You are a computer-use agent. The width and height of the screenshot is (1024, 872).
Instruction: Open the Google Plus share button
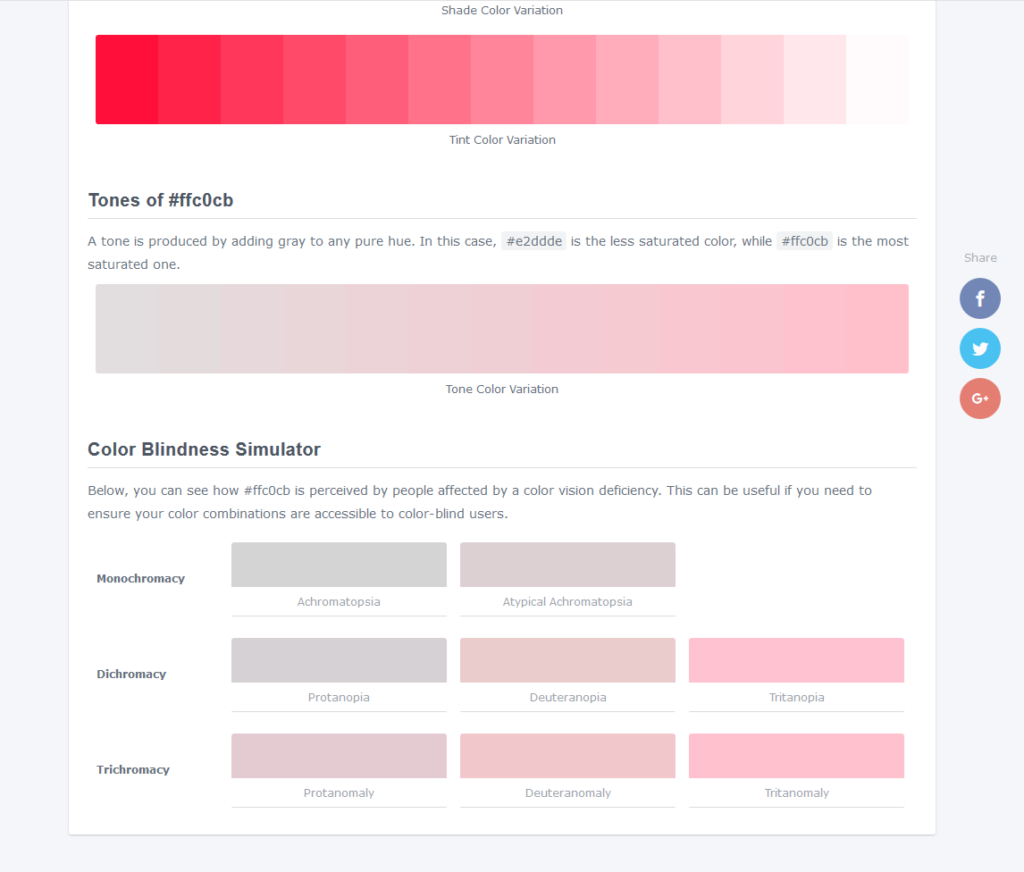coord(980,399)
